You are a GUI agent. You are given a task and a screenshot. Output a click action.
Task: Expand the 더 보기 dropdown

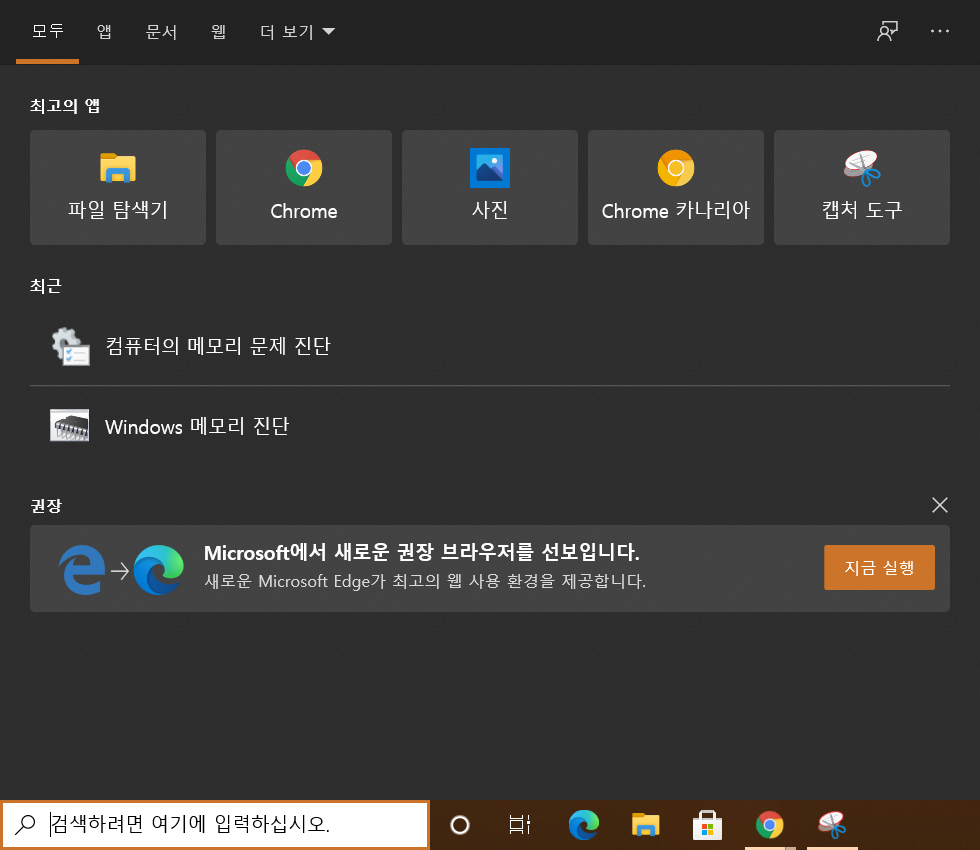click(298, 31)
